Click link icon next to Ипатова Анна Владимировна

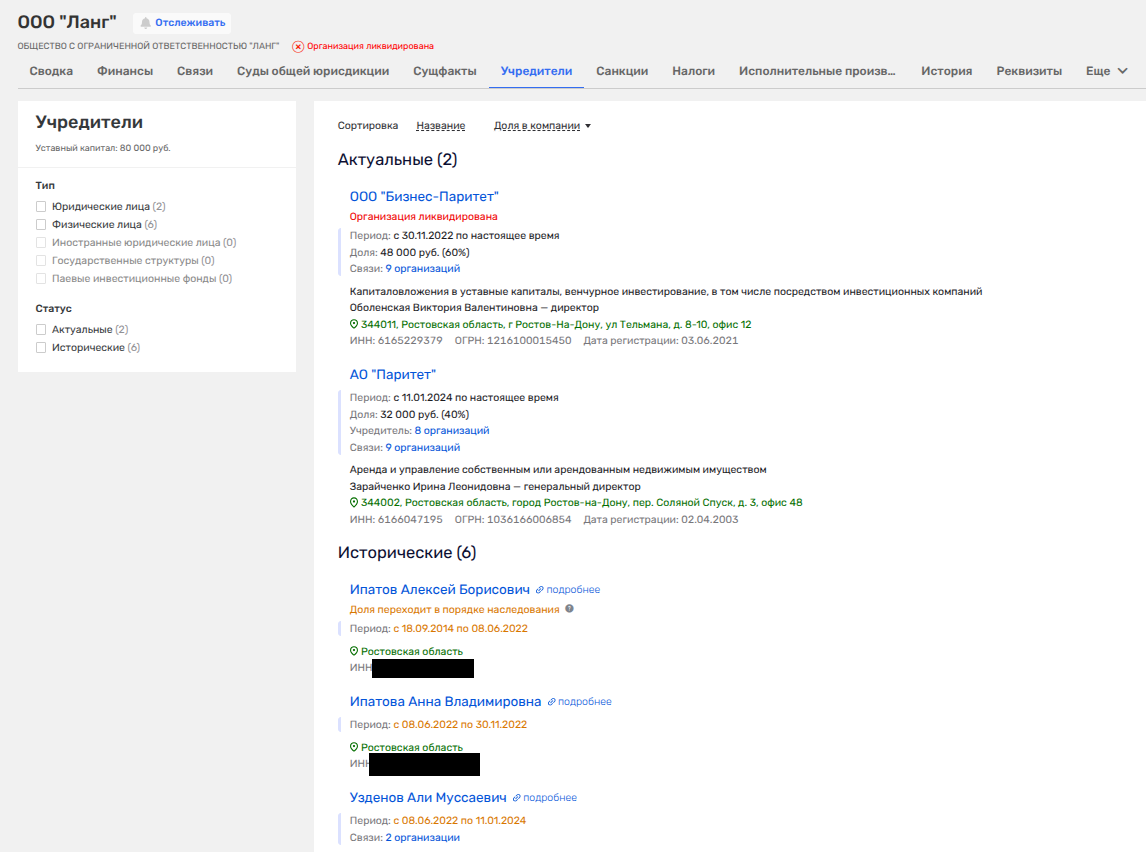click(x=551, y=702)
